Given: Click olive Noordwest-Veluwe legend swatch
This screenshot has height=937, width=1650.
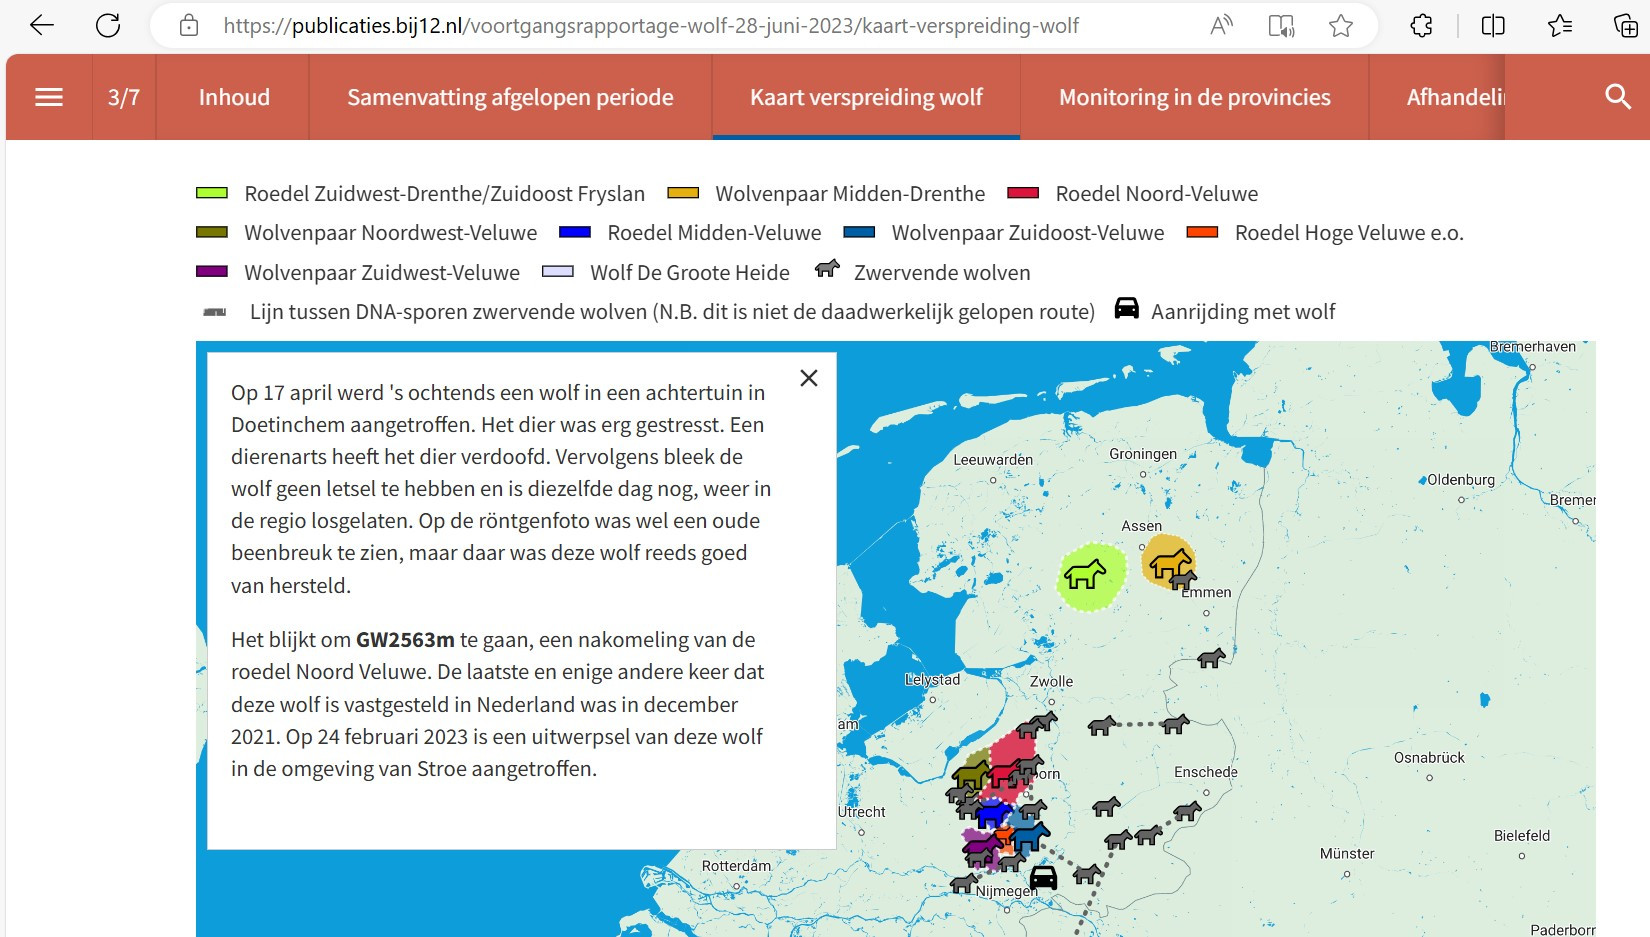Looking at the screenshot, I should (x=212, y=232).
